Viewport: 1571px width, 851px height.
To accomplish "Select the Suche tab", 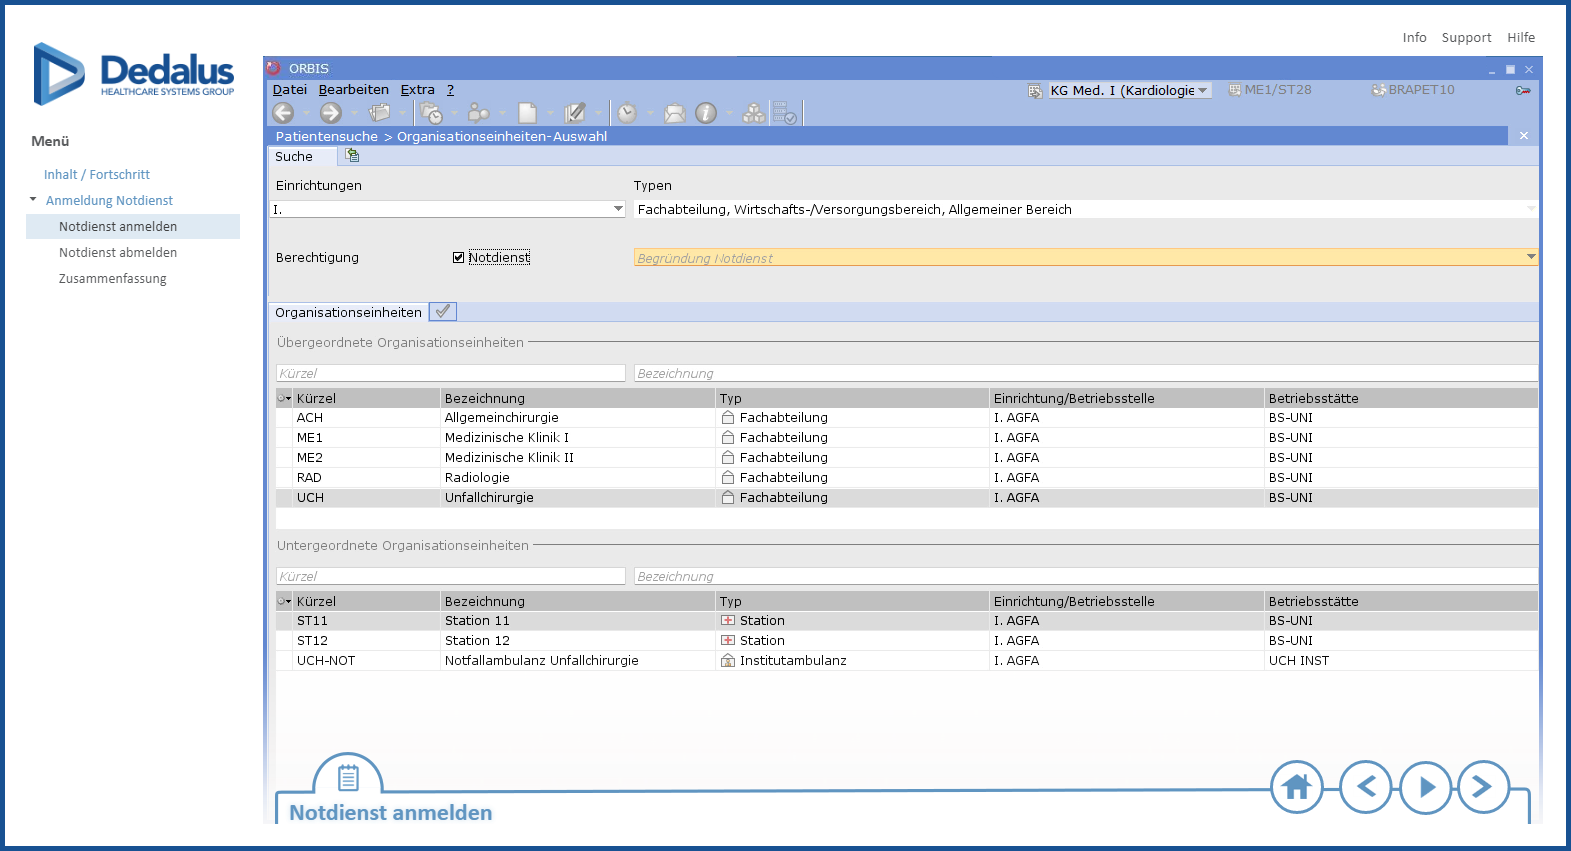I will coord(294,156).
